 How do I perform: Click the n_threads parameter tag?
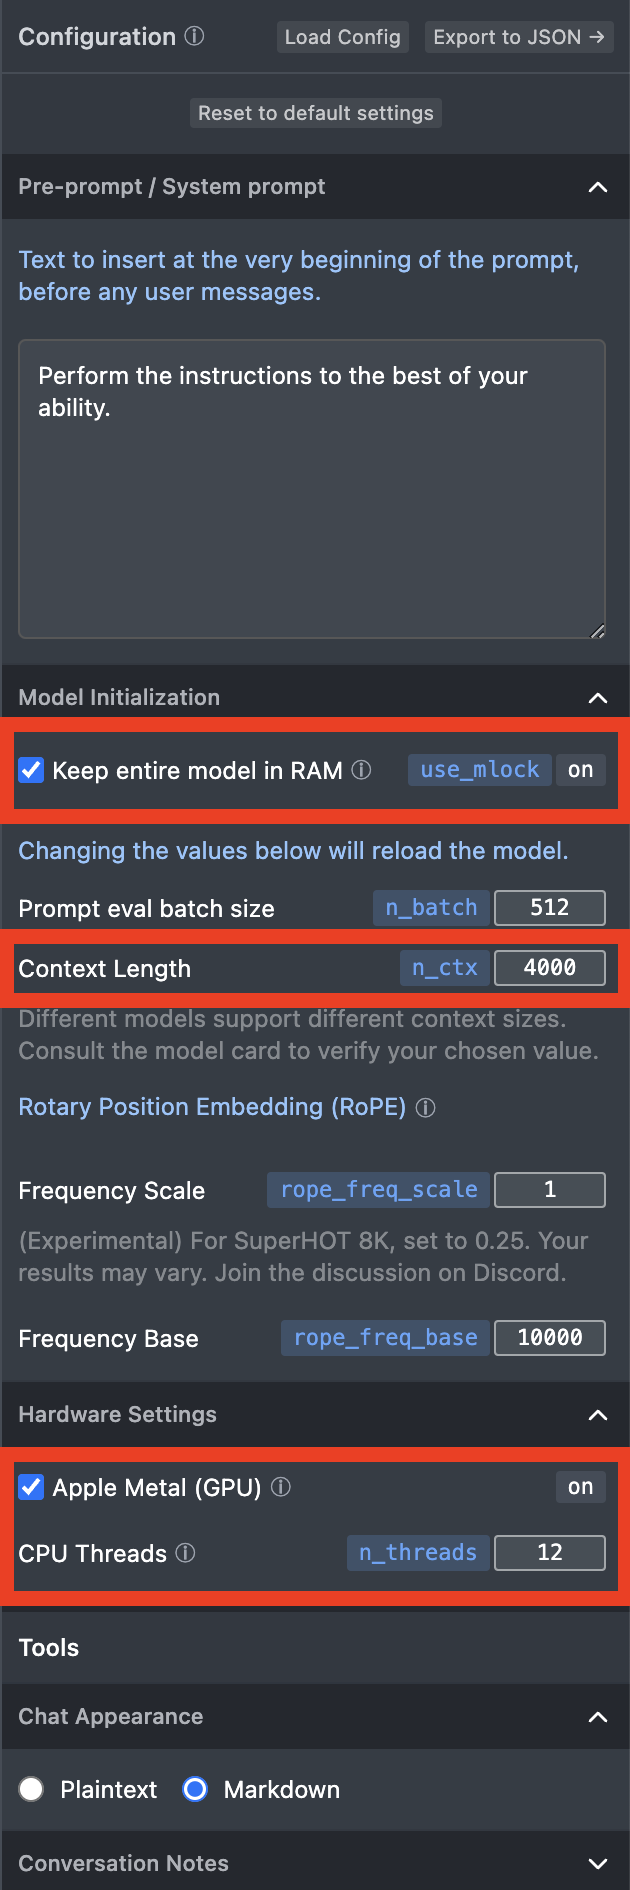[418, 1553]
